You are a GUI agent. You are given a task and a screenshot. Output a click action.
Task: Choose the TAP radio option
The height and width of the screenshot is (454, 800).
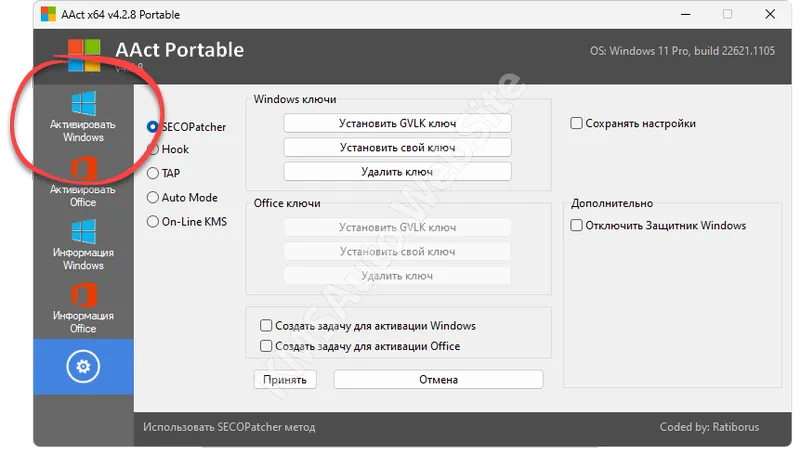[x=153, y=174]
